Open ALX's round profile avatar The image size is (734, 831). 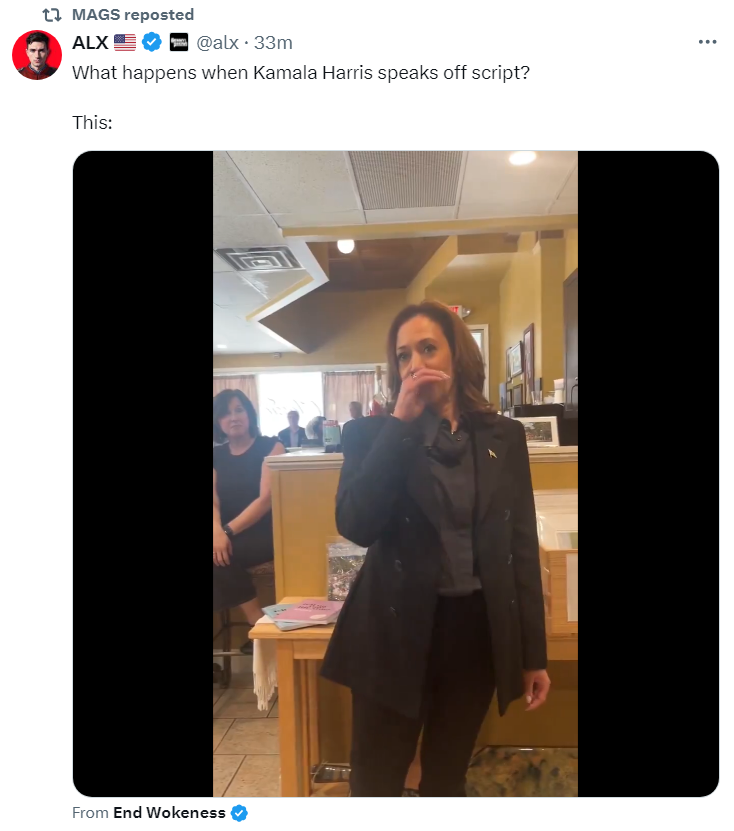pos(37,55)
